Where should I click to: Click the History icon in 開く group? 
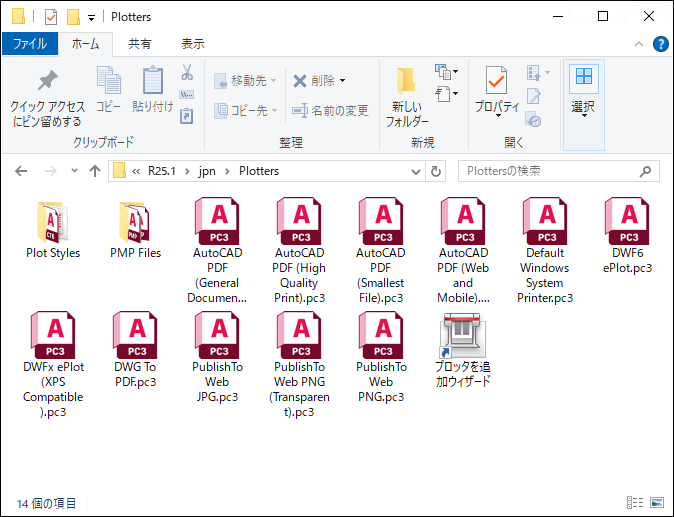pyautogui.click(x=533, y=120)
